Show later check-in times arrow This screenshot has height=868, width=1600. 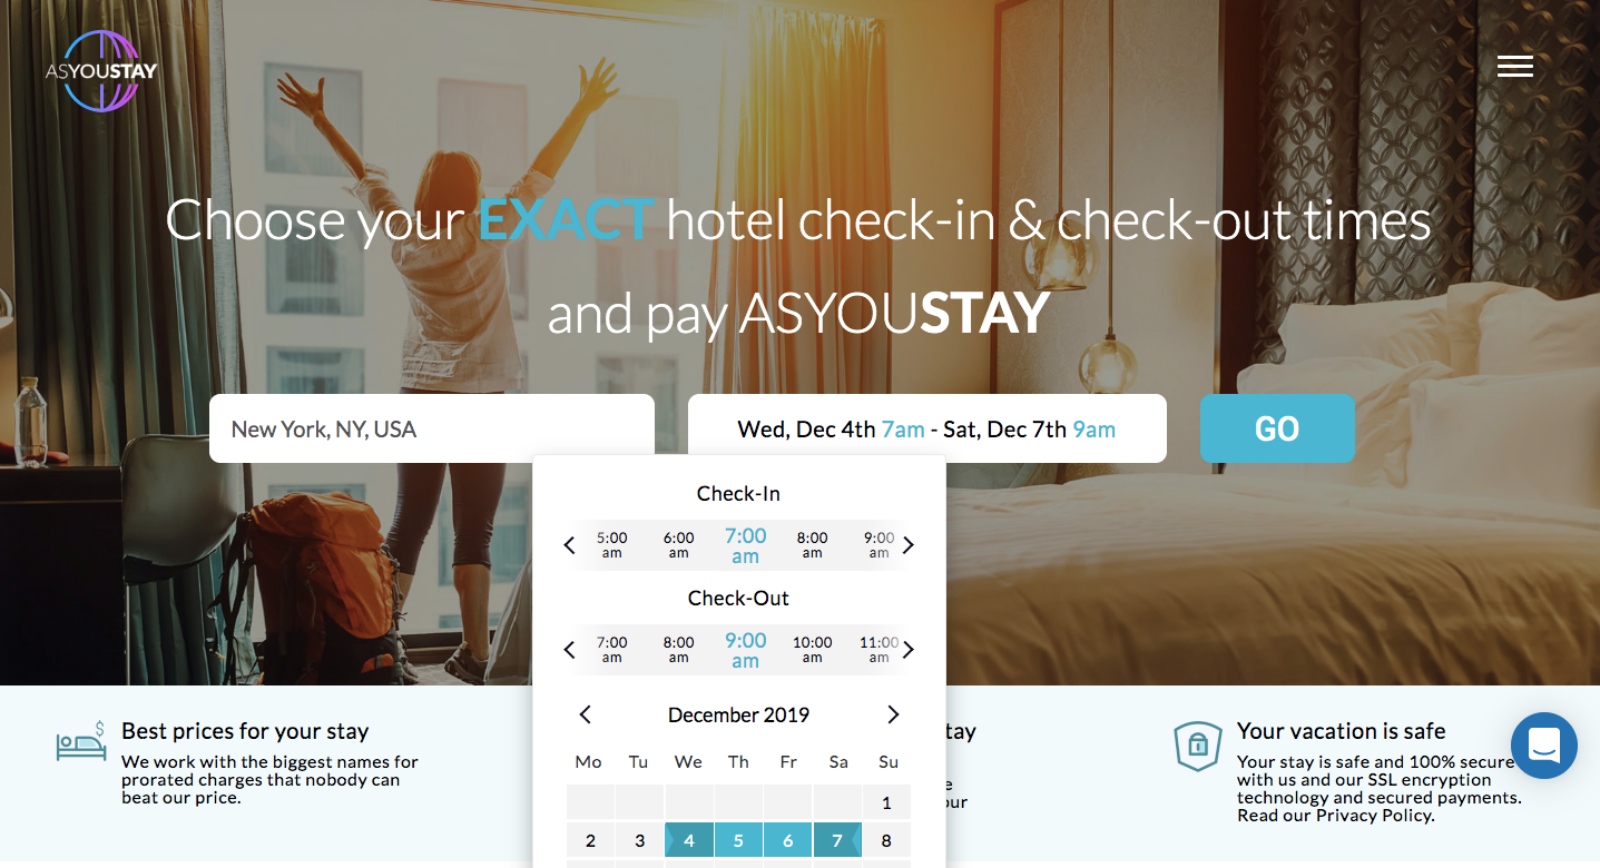pos(908,545)
